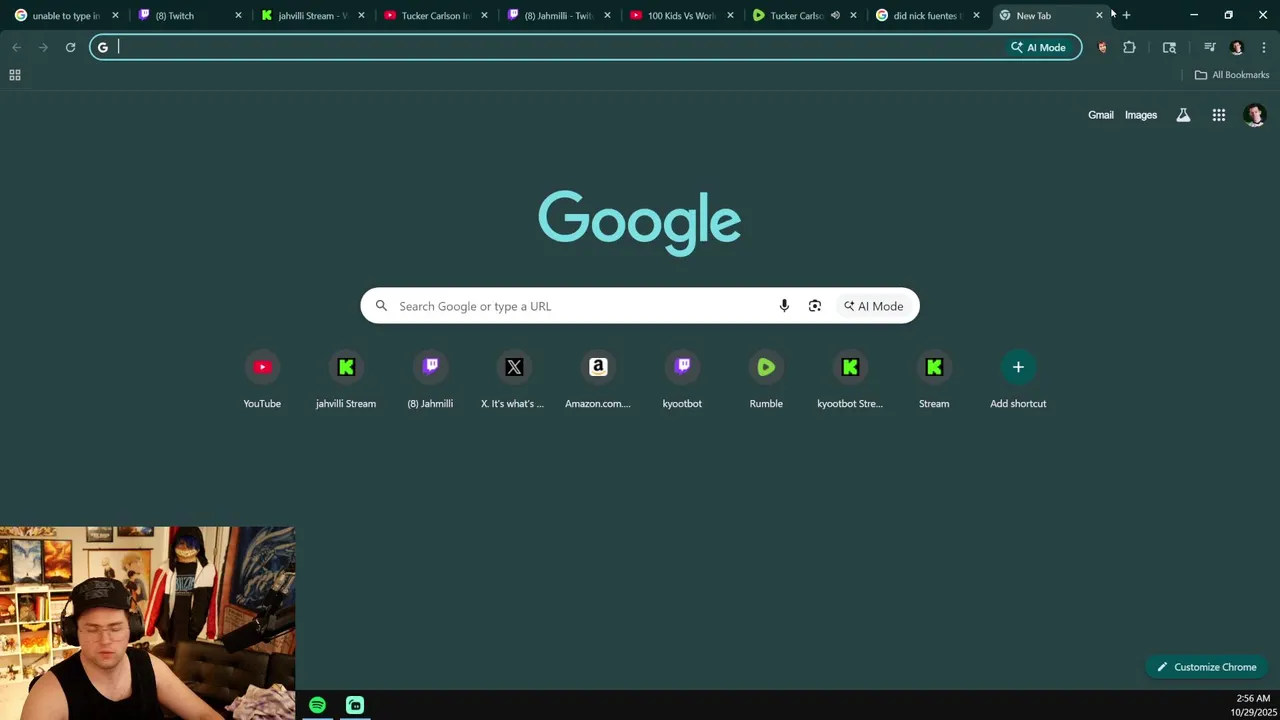
Task: Open the green bot app in taskbar
Action: point(355,705)
